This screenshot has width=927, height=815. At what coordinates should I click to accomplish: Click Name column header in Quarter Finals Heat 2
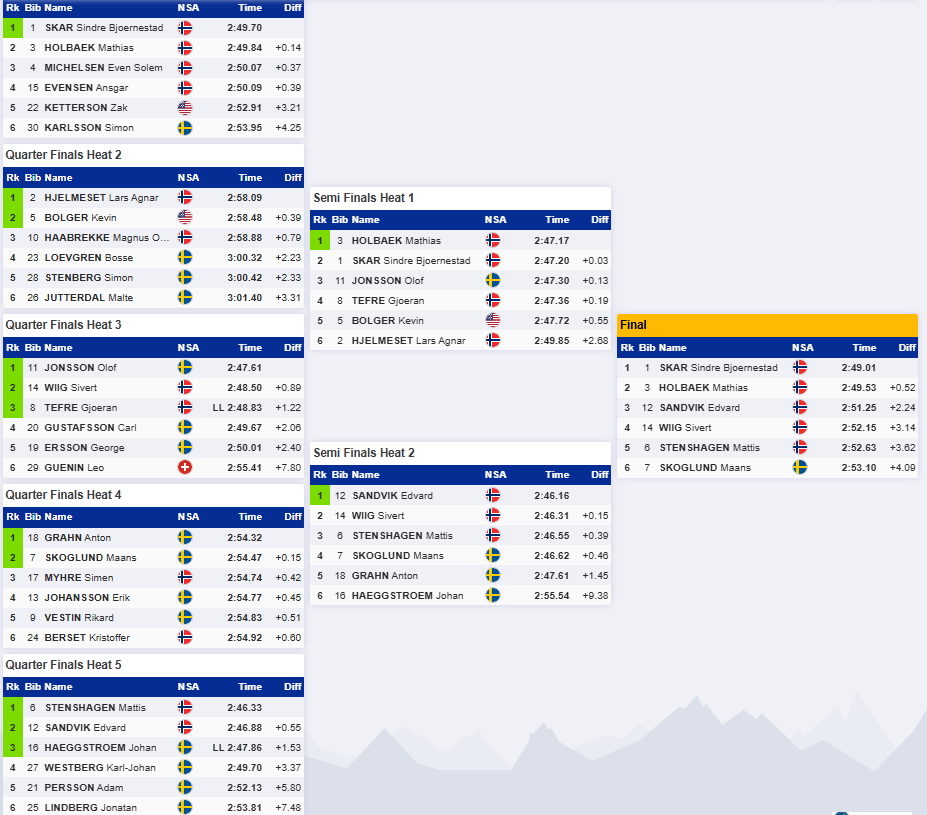[x=58, y=177]
